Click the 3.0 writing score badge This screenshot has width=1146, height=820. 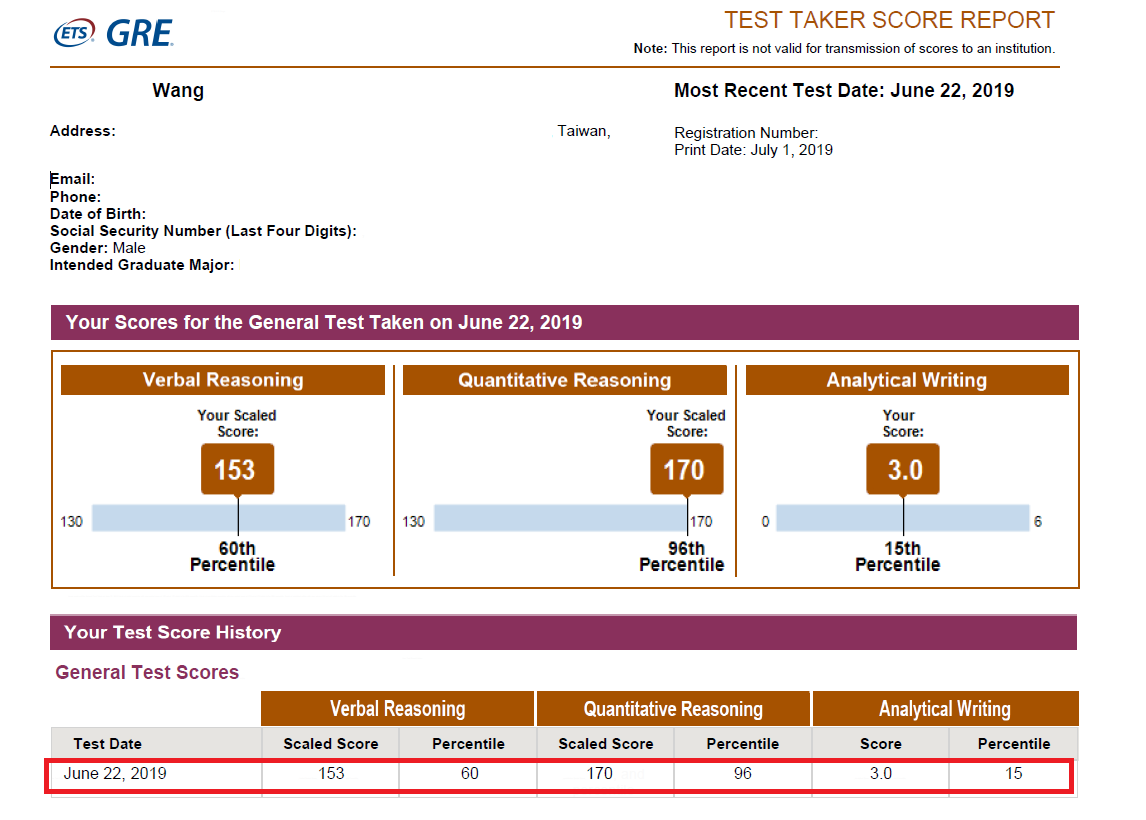point(903,469)
